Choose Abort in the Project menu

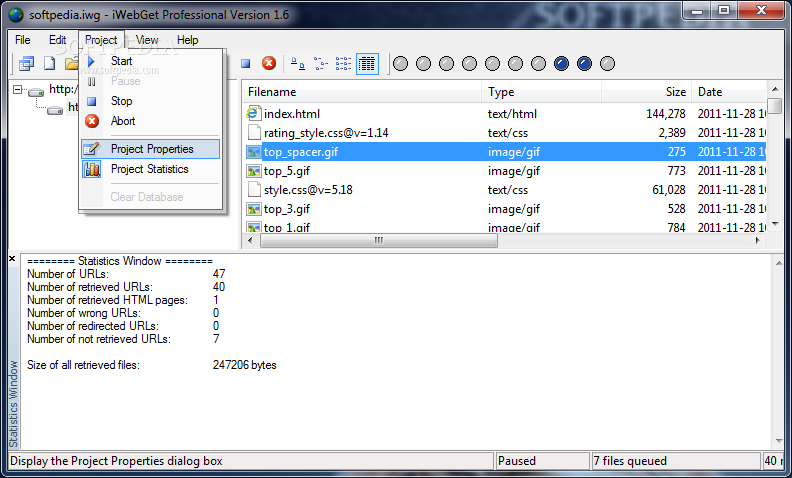click(x=151, y=121)
